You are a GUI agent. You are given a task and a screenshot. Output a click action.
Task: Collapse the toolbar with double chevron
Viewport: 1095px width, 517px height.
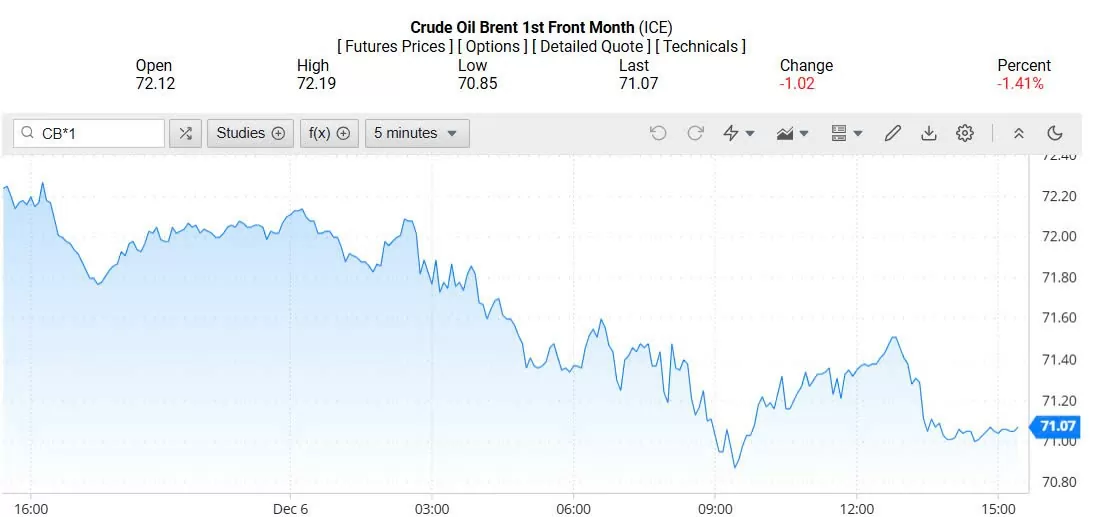(1019, 133)
